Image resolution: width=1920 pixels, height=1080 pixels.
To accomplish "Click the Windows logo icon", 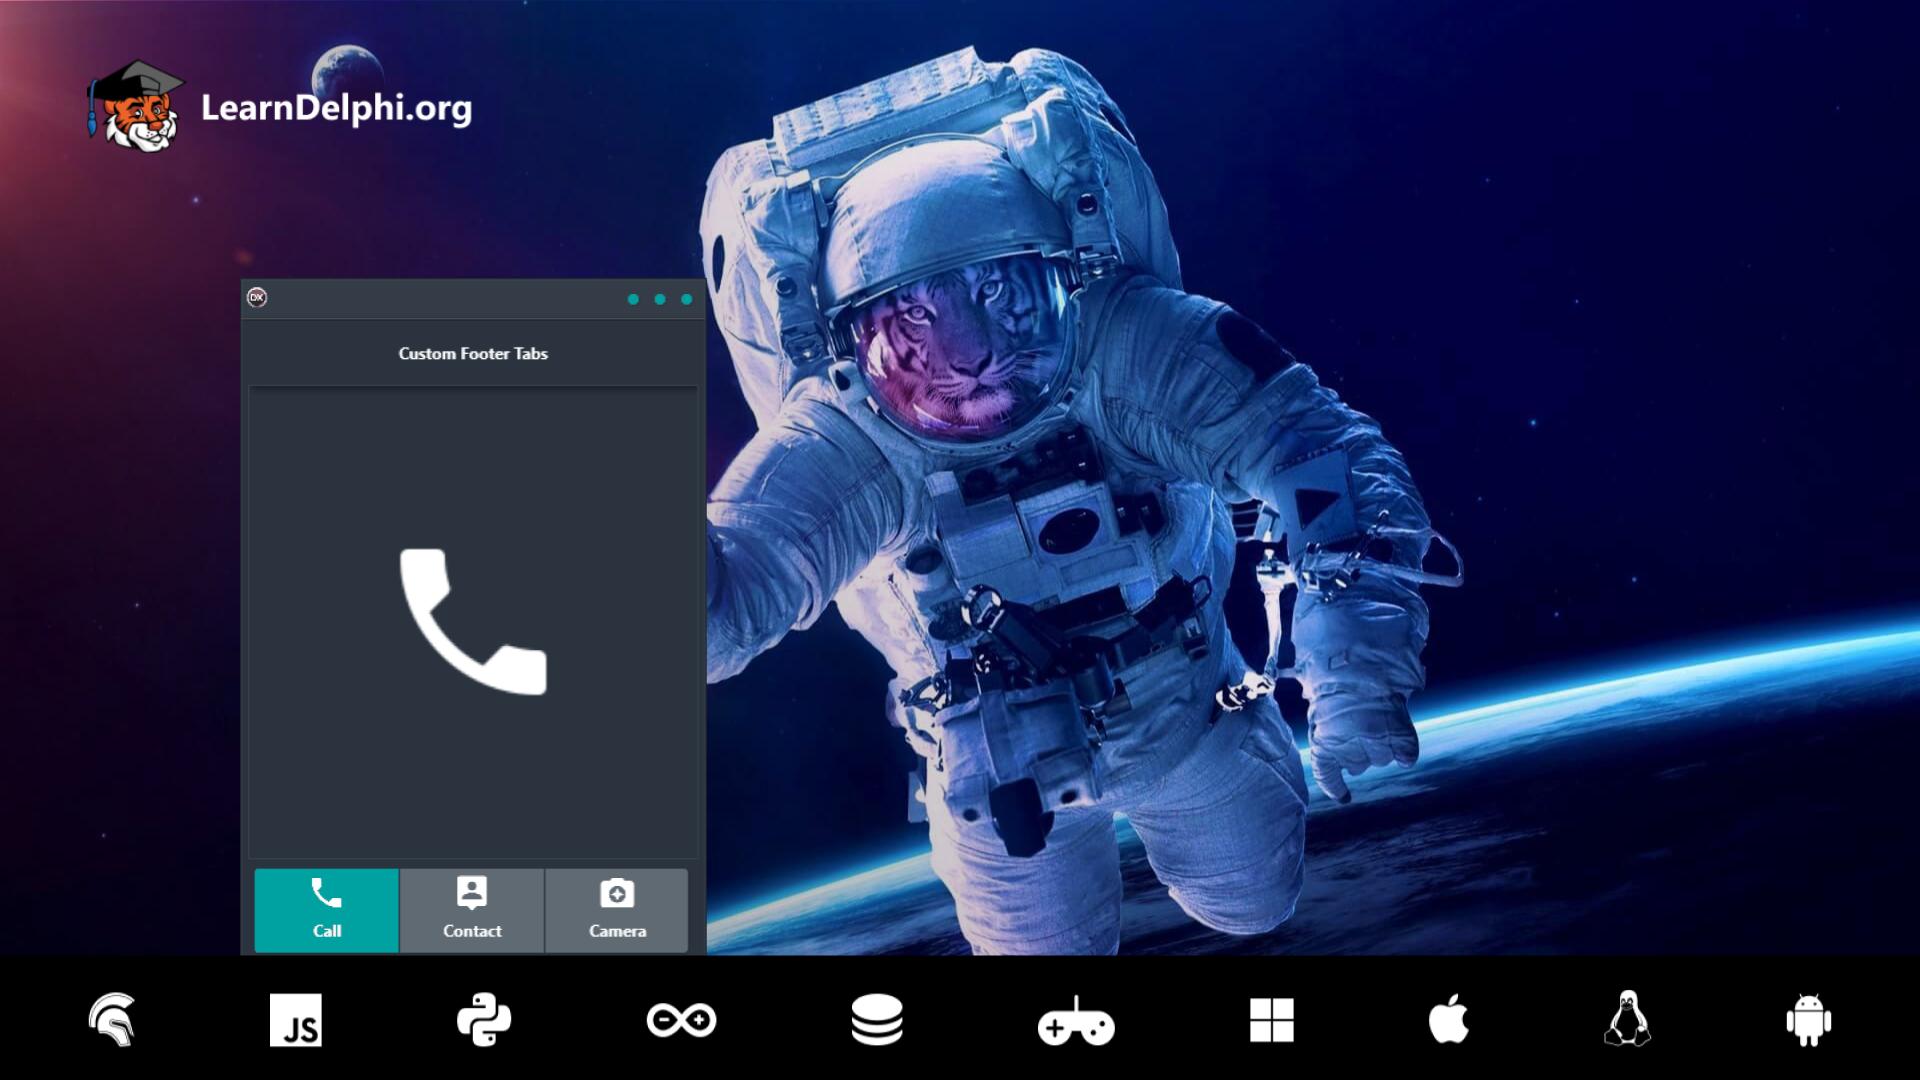I will point(1272,1020).
